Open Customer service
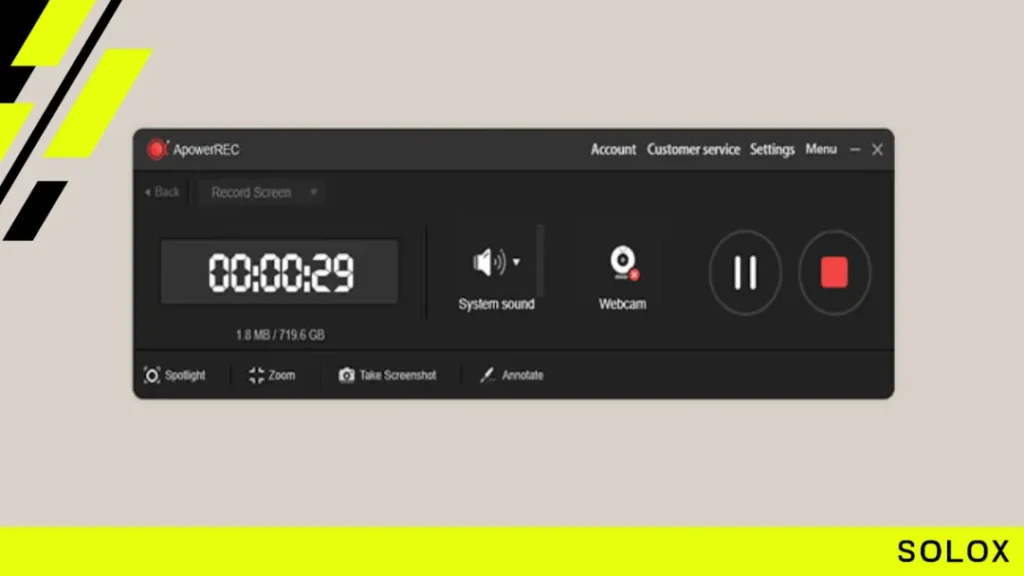The width and height of the screenshot is (1024, 576). (693, 150)
